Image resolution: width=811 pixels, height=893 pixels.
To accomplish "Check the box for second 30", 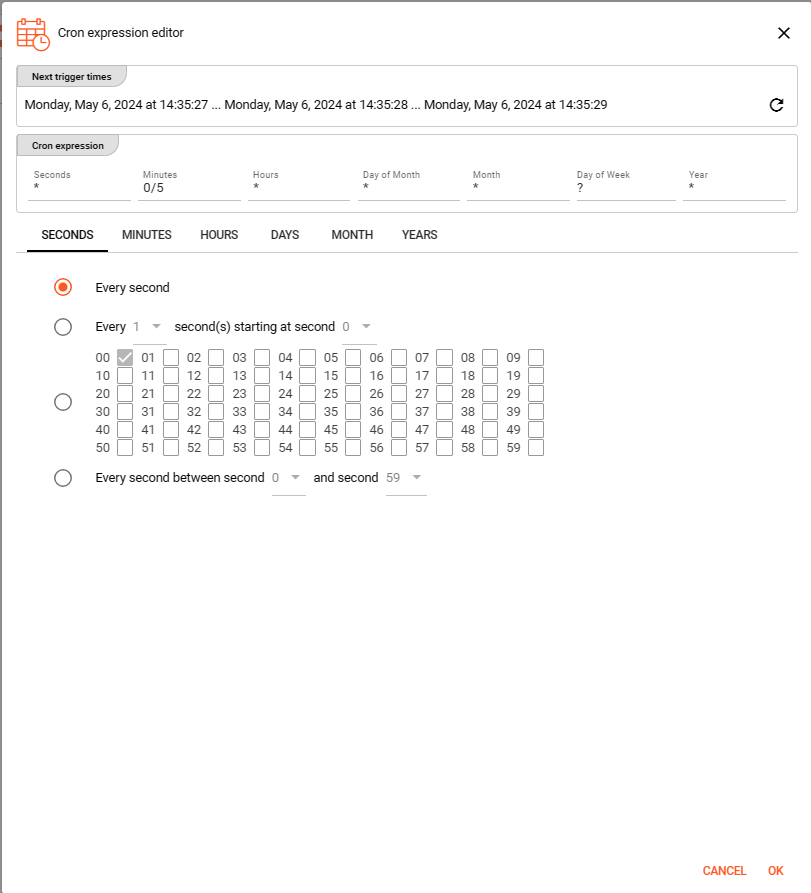I will pos(125,412).
